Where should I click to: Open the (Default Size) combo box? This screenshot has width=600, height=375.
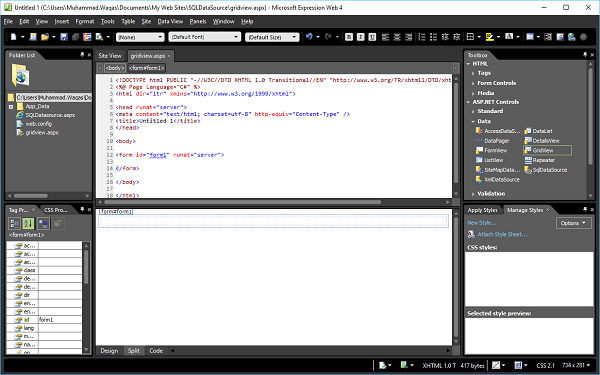point(272,37)
